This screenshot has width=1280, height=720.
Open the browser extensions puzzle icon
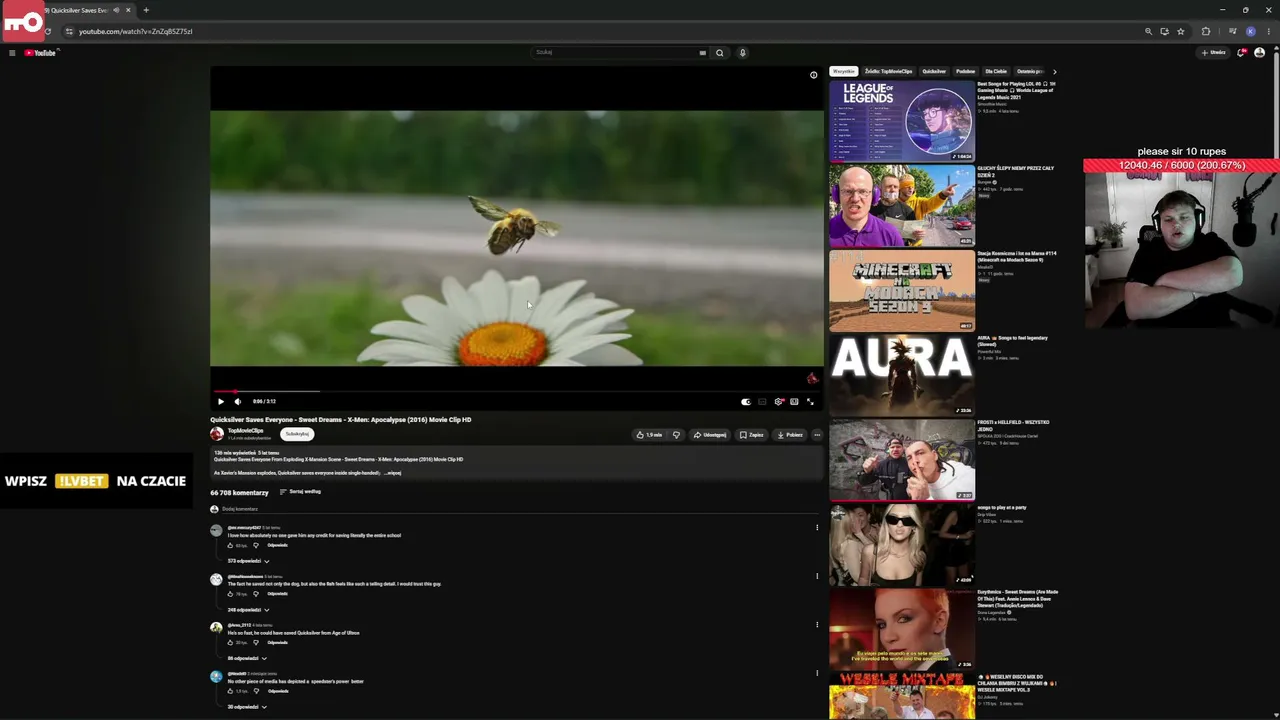click(x=1206, y=31)
